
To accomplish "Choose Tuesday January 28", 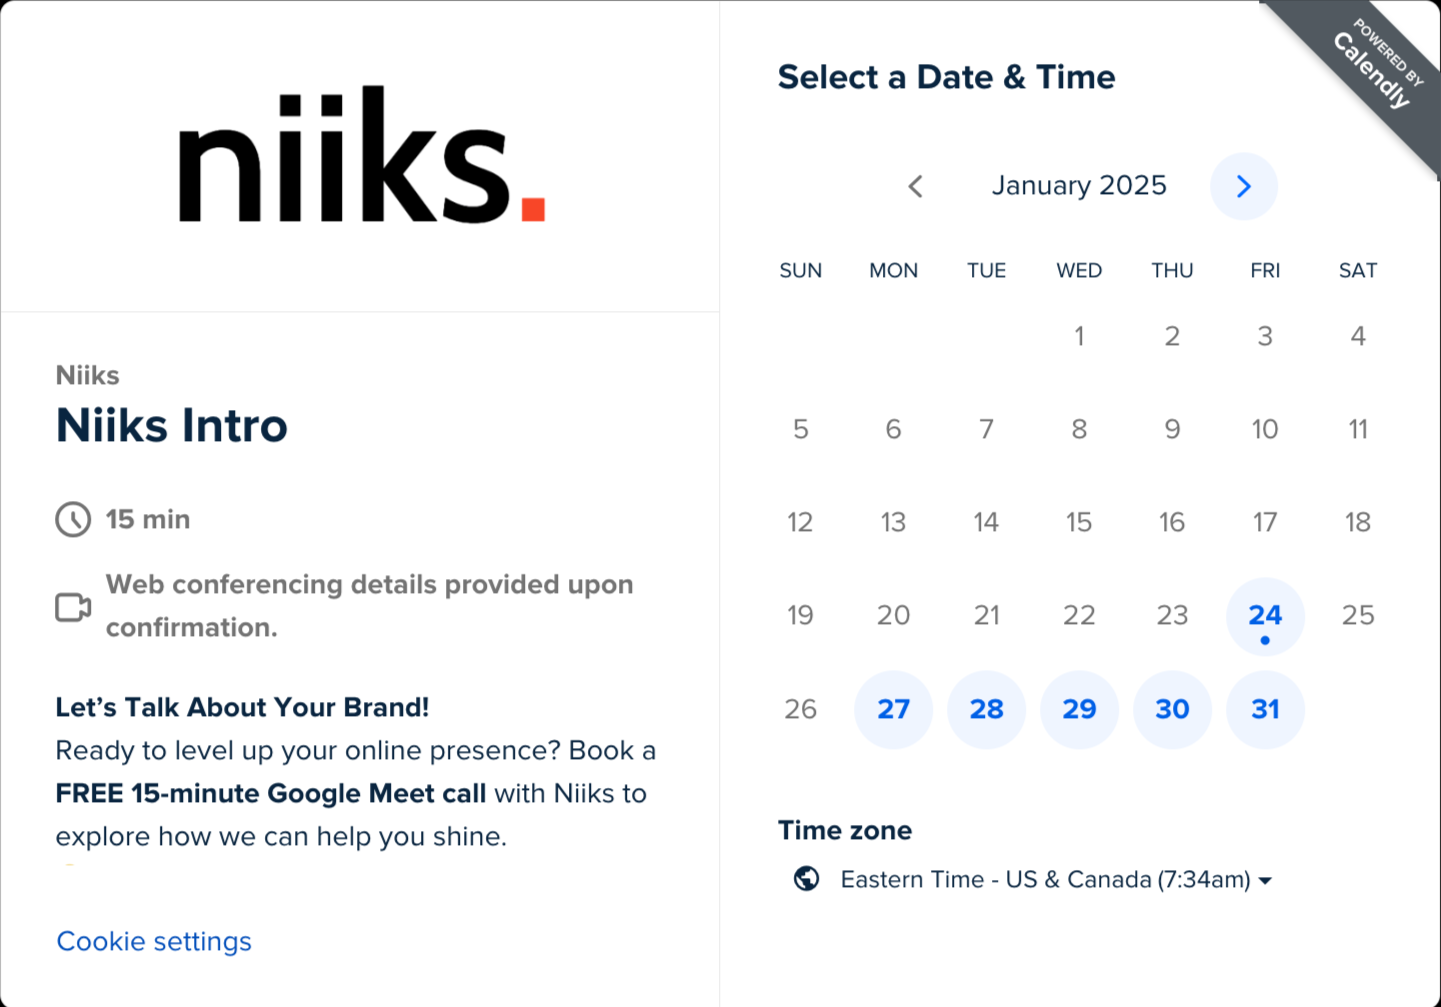I will [986, 709].
